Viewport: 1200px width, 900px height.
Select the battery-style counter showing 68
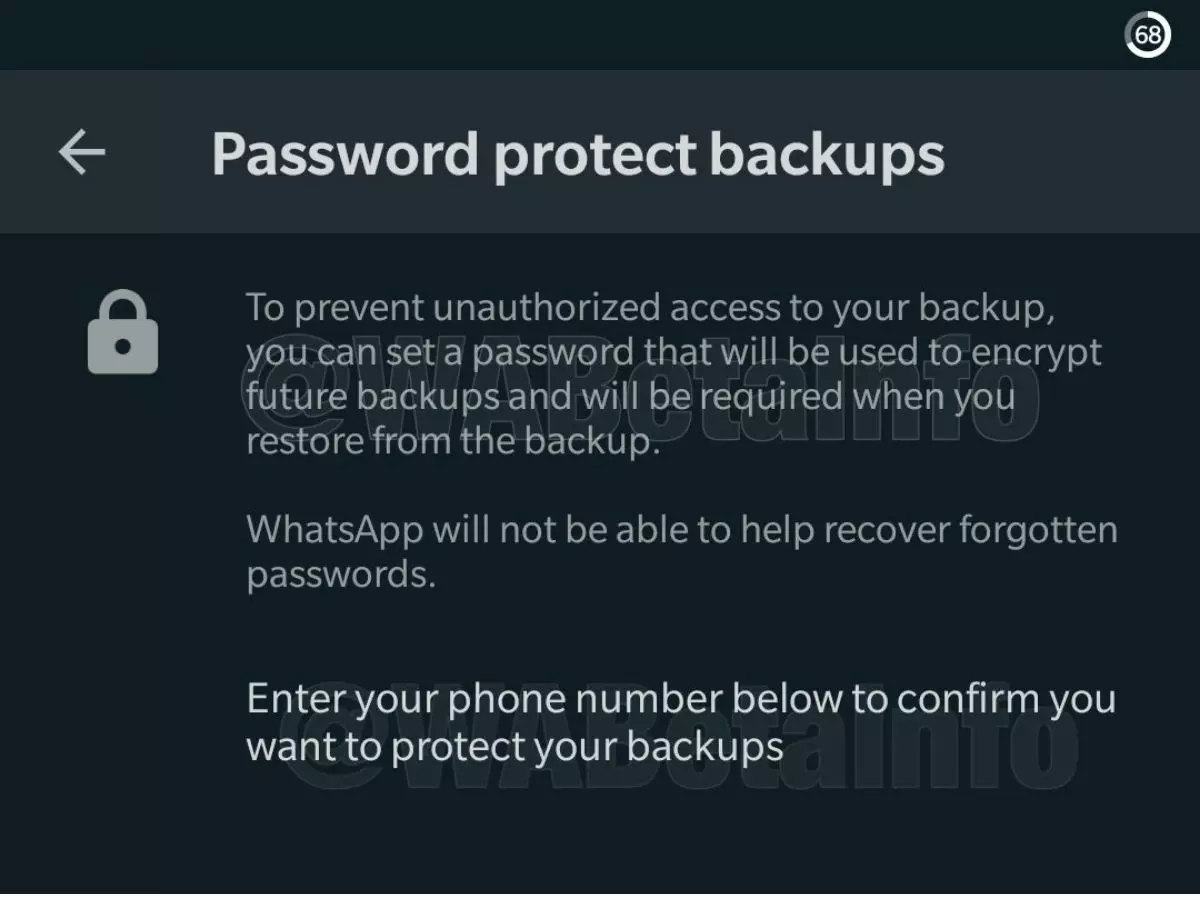click(1146, 34)
